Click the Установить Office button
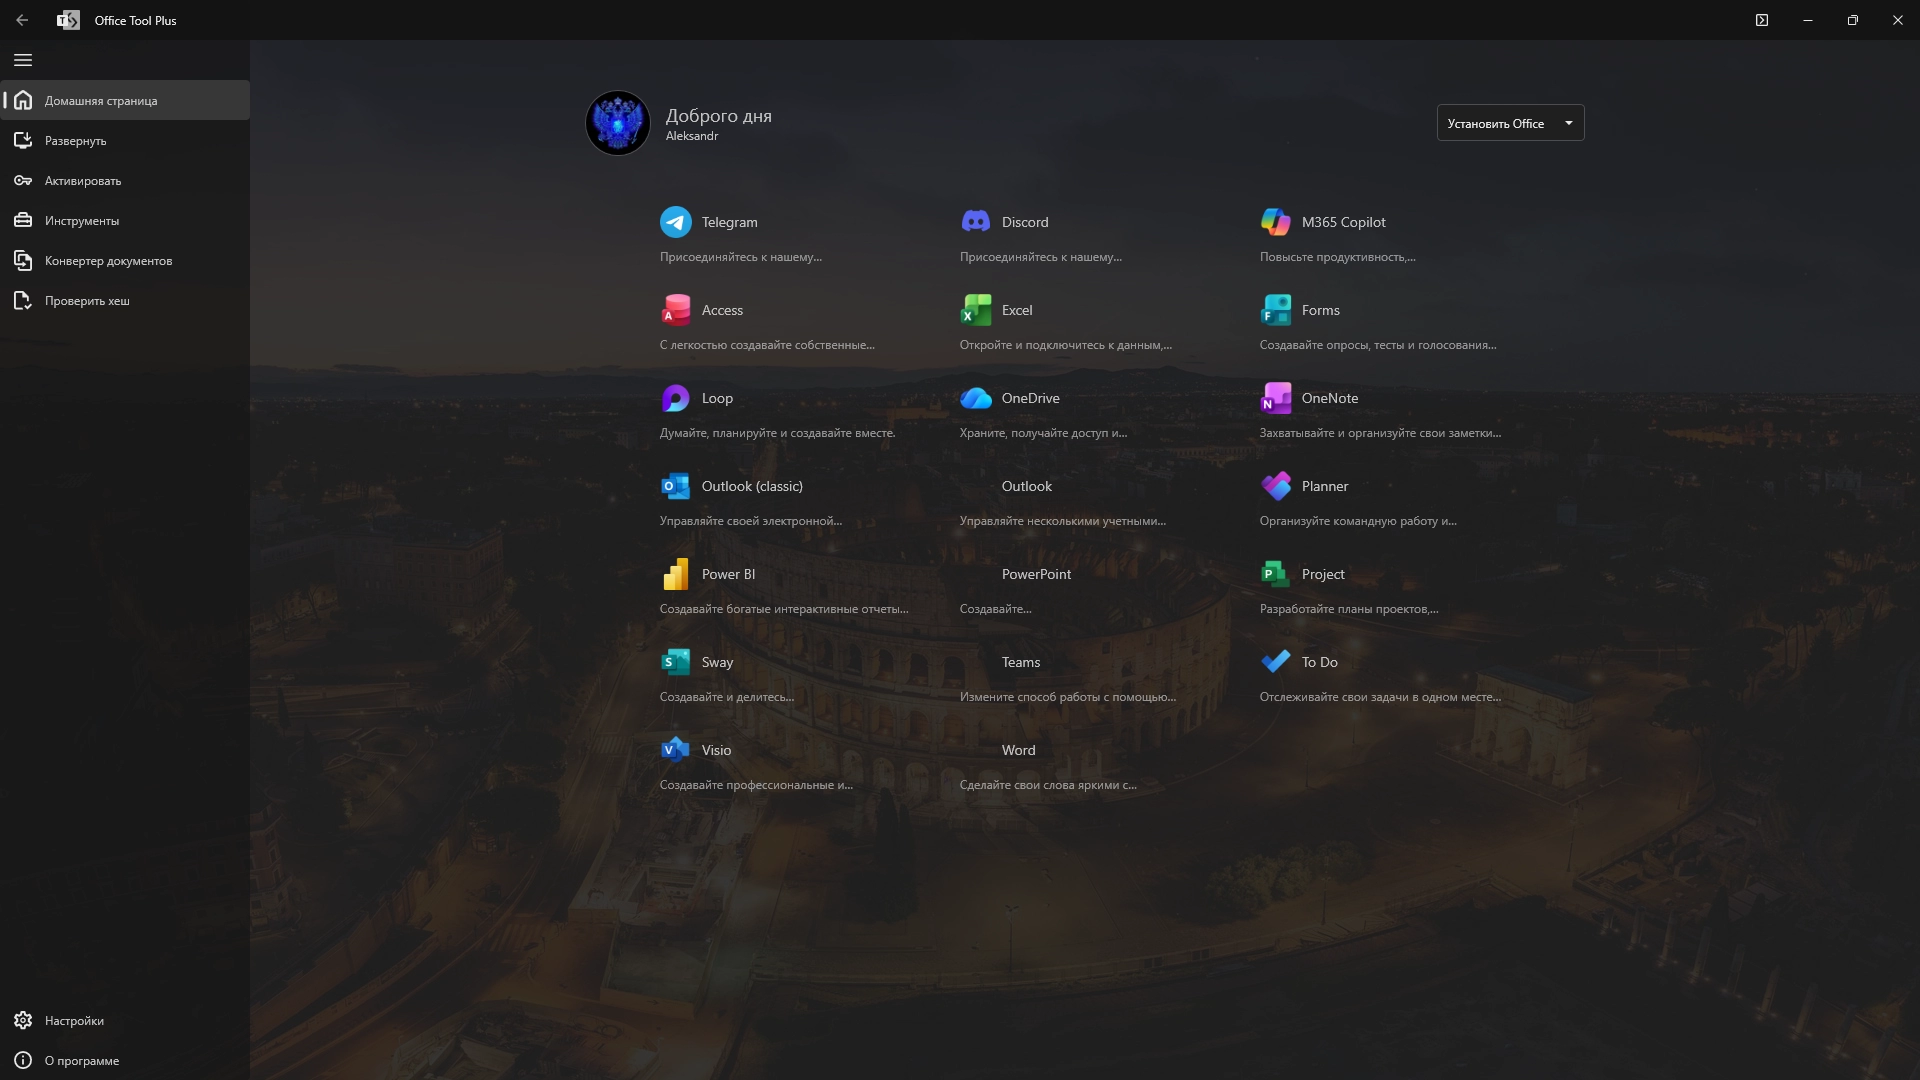The width and height of the screenshot is (1920, 1080). point(1495,123)
